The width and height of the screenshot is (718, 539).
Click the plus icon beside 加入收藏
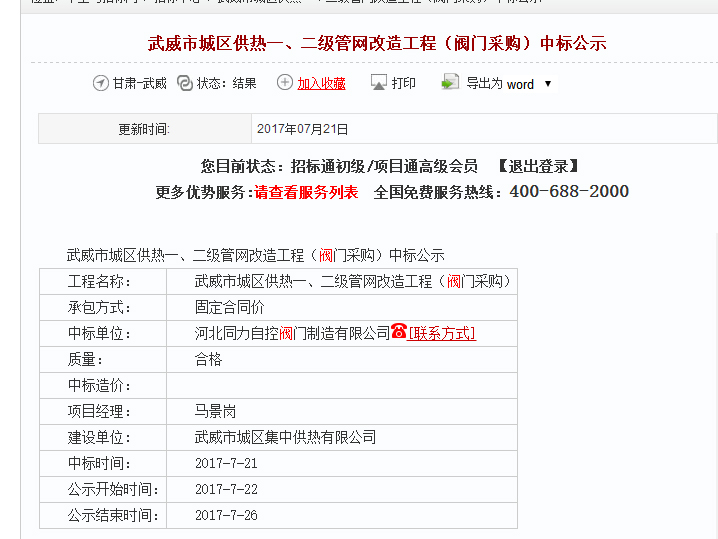point(285,83)
